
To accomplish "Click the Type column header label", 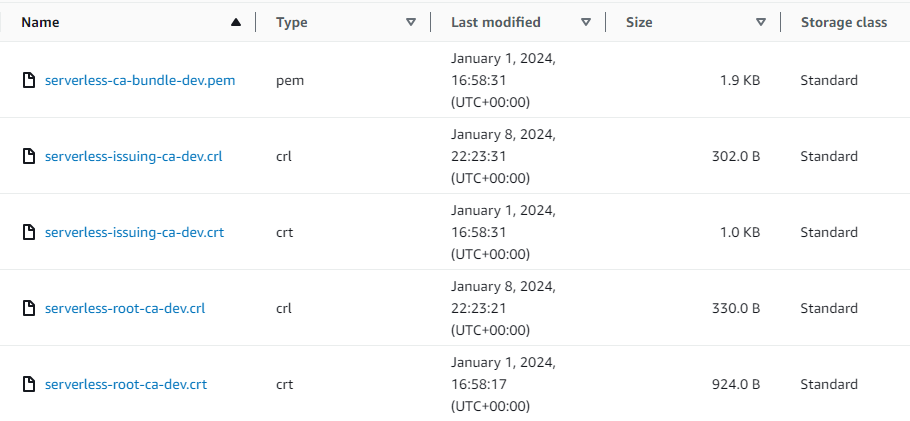I will 291,22.
